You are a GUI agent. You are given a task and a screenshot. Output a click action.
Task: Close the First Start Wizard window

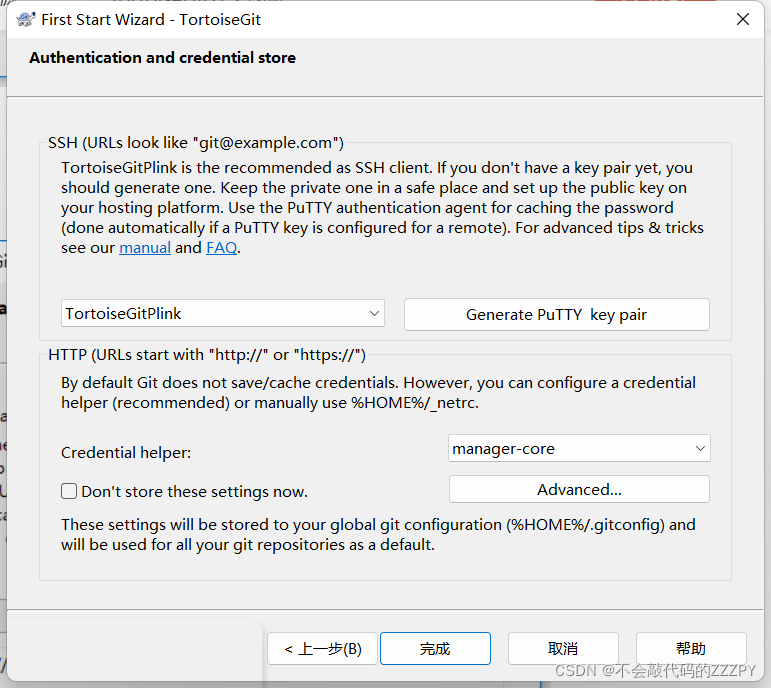pos(742,19)
